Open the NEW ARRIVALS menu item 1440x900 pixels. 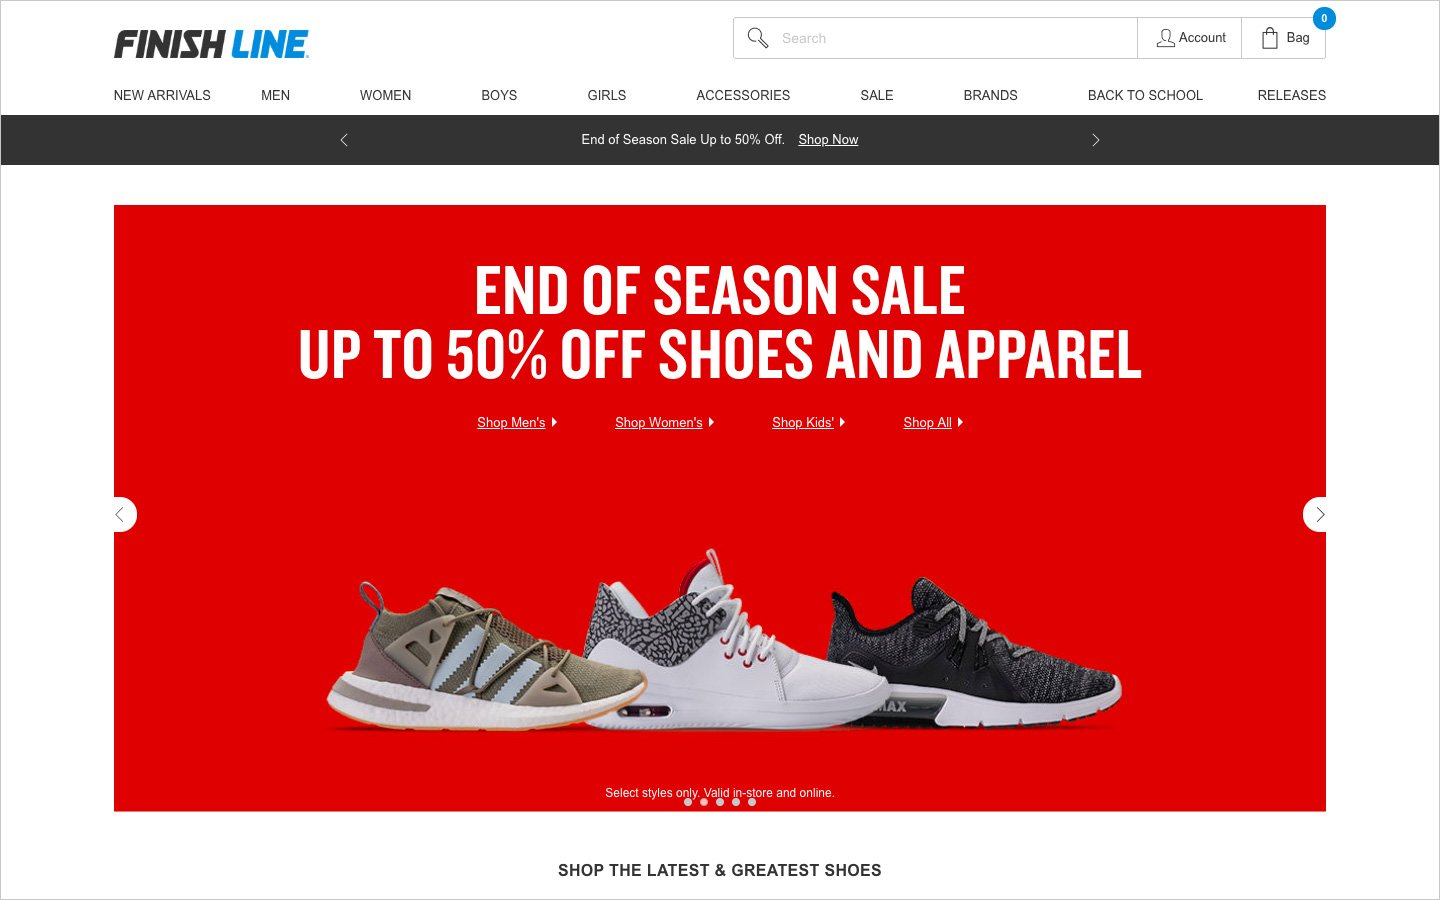coord(162,95)
